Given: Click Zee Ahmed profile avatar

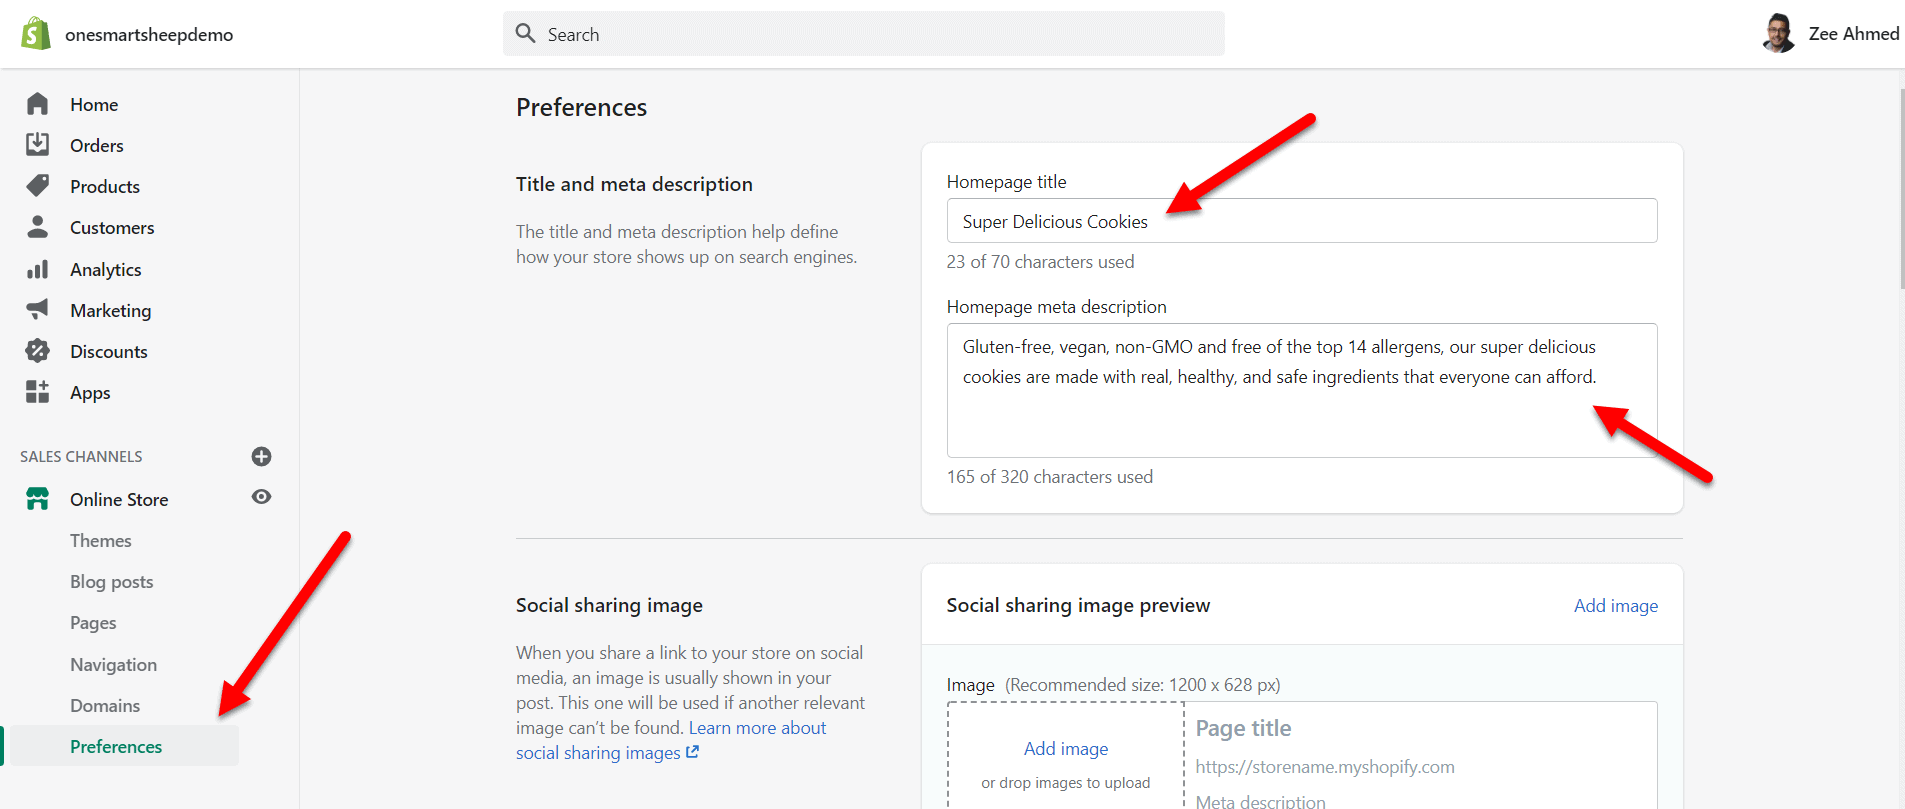Looking at the screenshot, I should click(x=1779, y=33).
